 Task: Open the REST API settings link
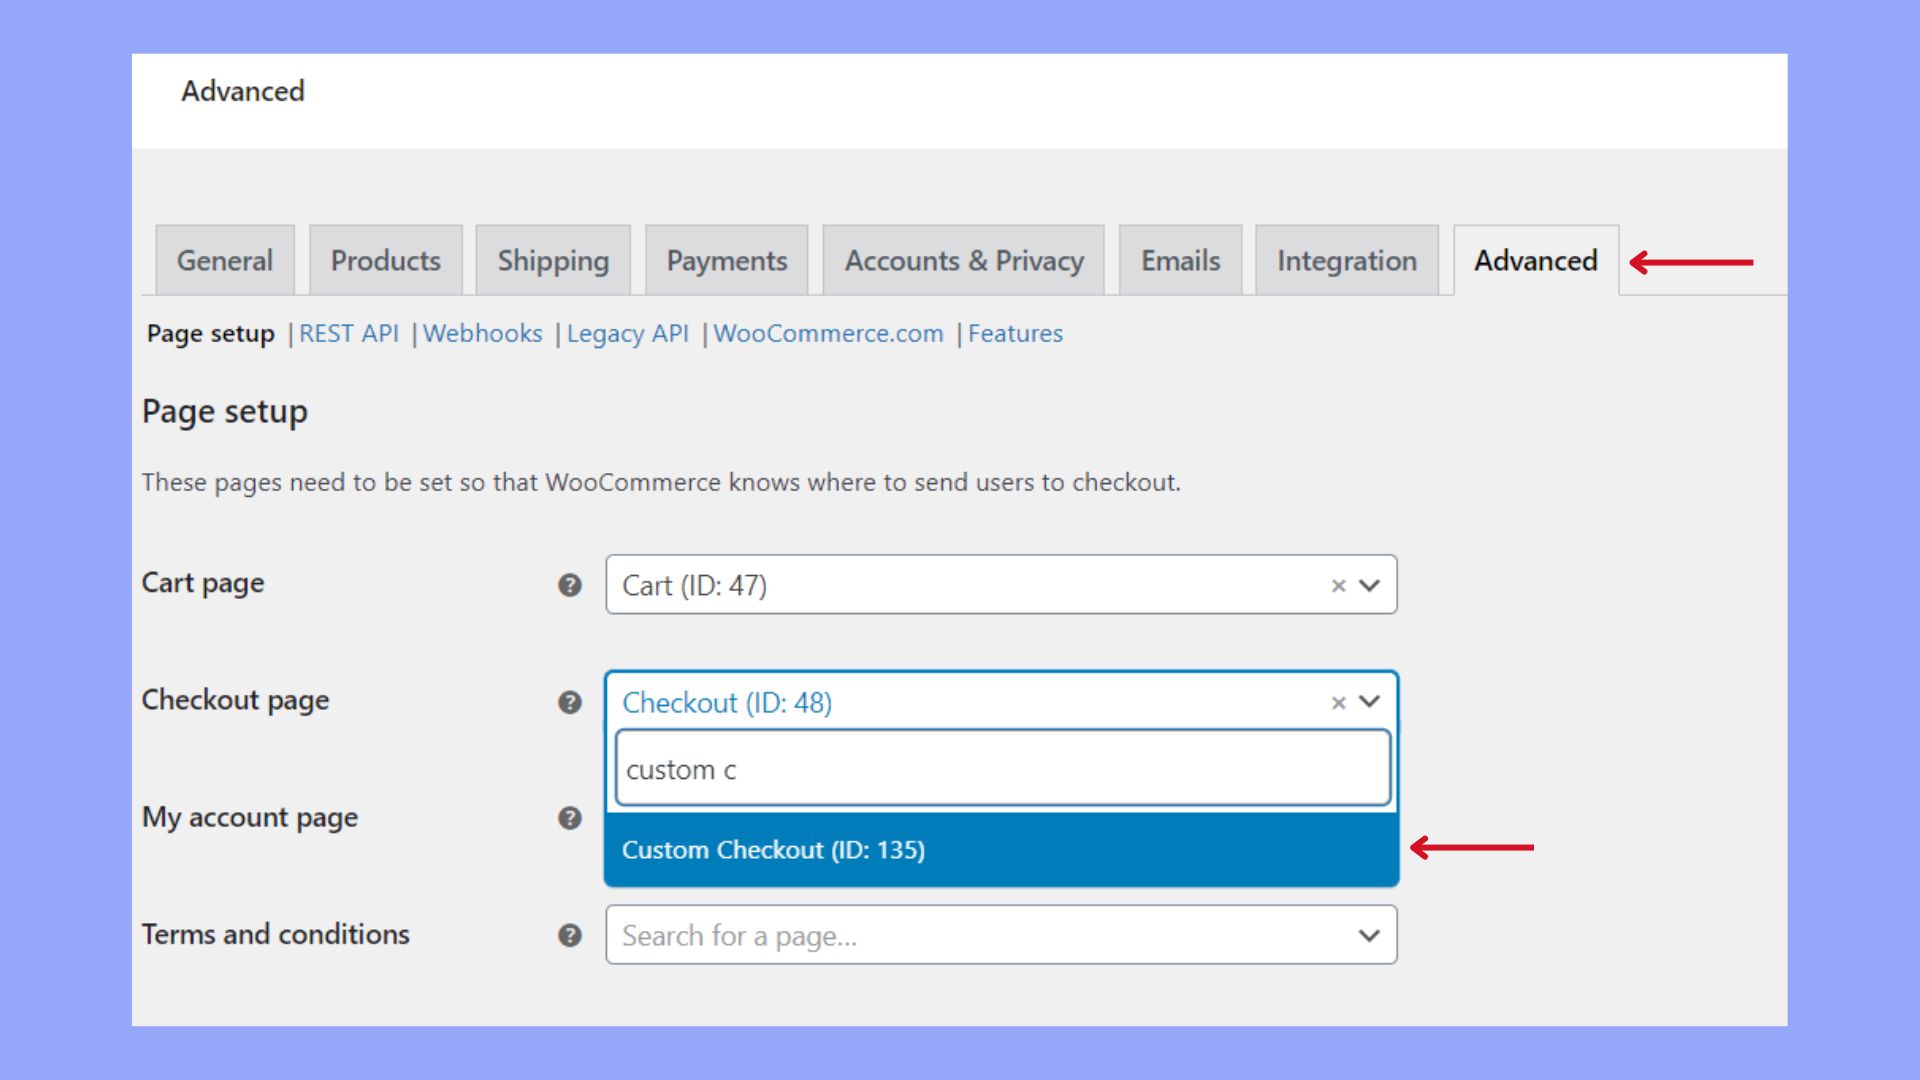point(349,333)
